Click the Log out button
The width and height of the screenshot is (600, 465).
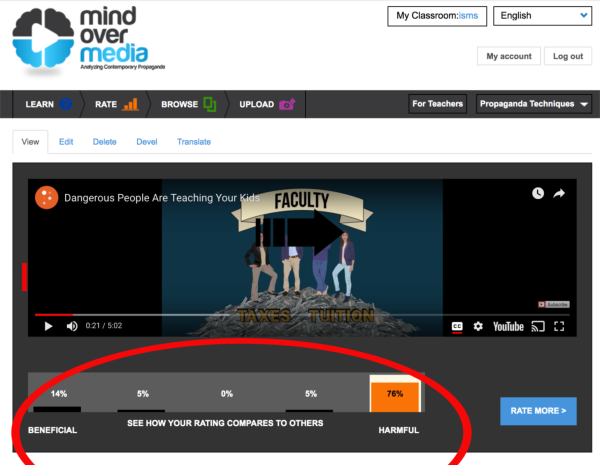point(568,56)
